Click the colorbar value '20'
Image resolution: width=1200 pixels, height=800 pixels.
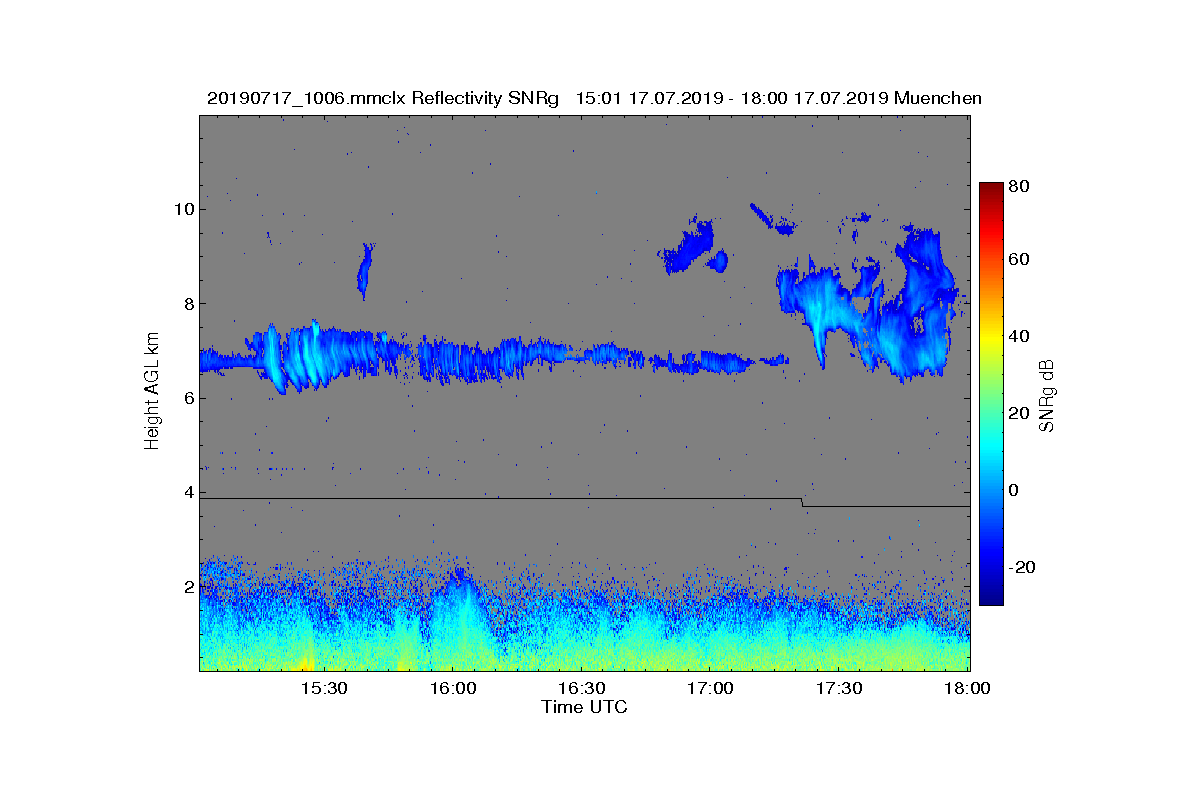click(1021, 414)
